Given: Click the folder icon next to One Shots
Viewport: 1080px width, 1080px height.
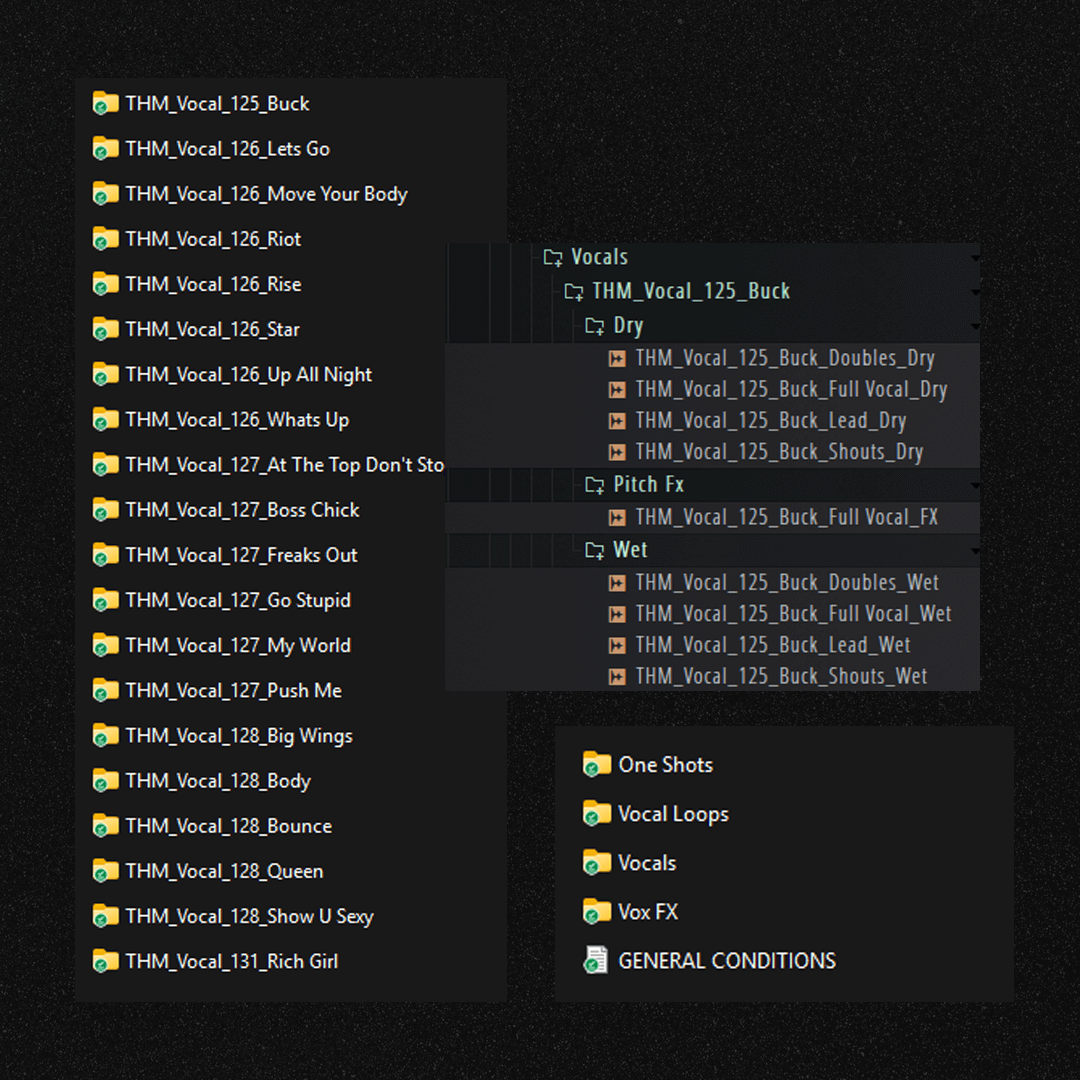Looking at the screenshot, I should point(597,765).
